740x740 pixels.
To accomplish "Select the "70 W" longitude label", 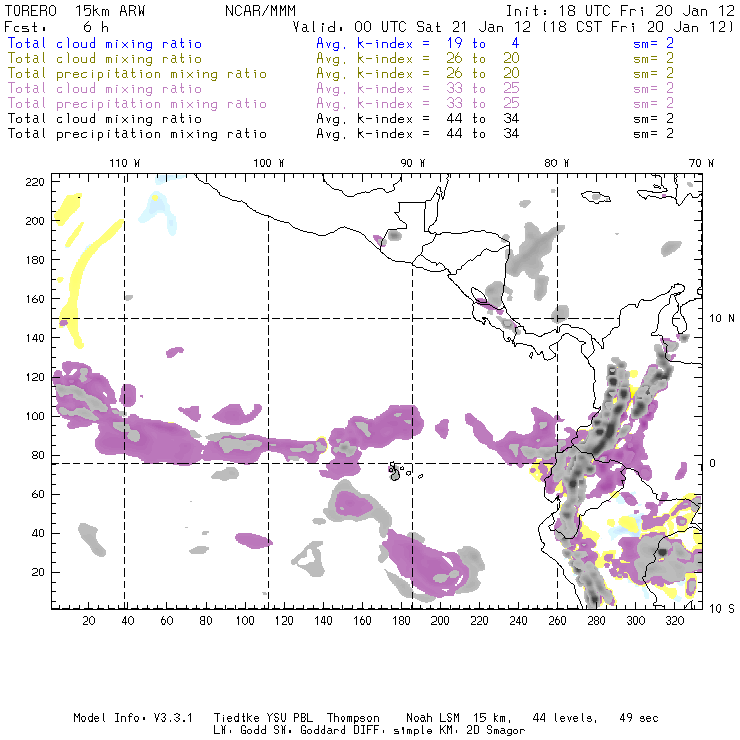I will click(x=701, y=163).
